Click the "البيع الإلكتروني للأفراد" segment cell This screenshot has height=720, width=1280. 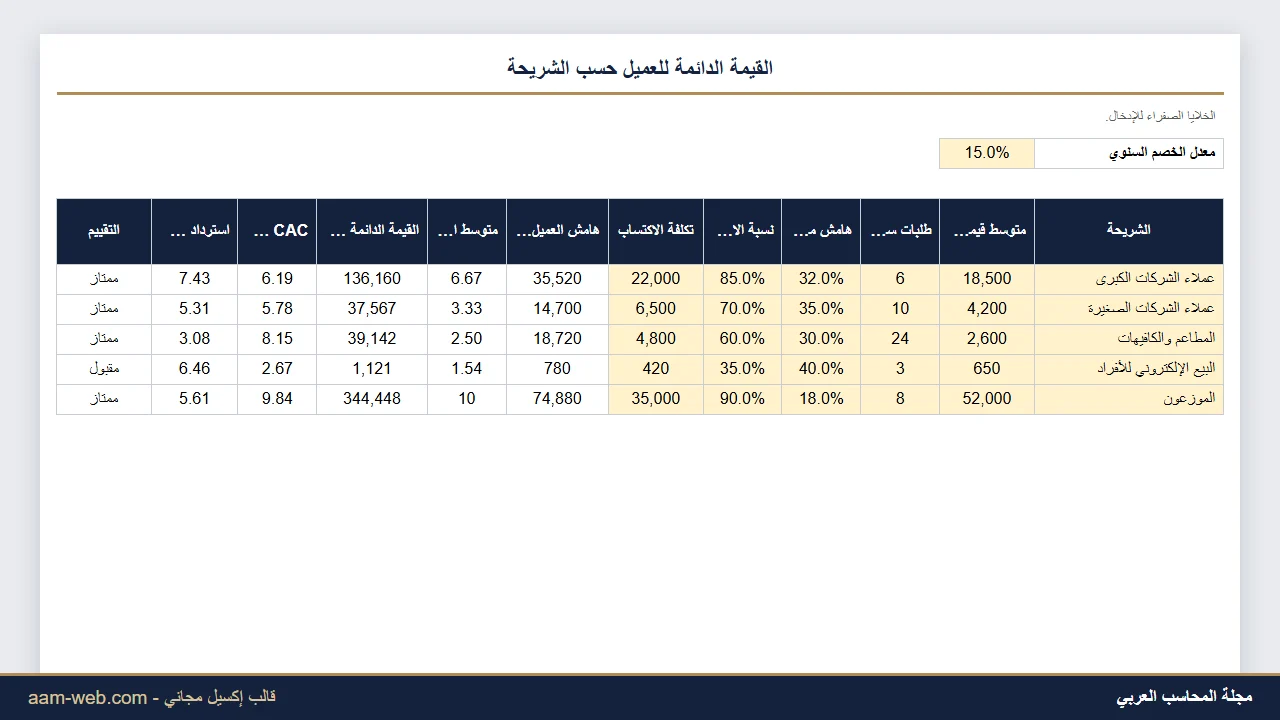pyautogui.click(x=1129, y=369)
